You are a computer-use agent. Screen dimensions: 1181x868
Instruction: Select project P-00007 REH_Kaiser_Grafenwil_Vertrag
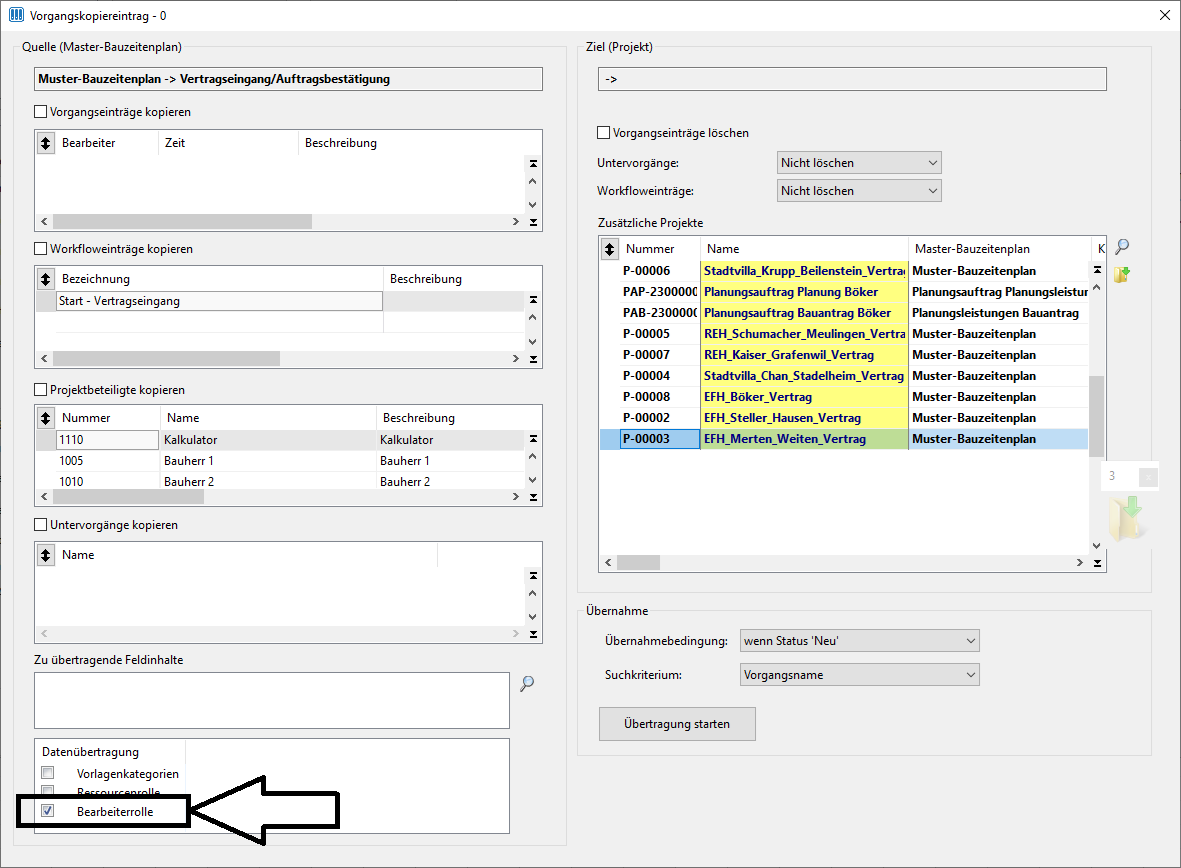[x=844, y=355]
